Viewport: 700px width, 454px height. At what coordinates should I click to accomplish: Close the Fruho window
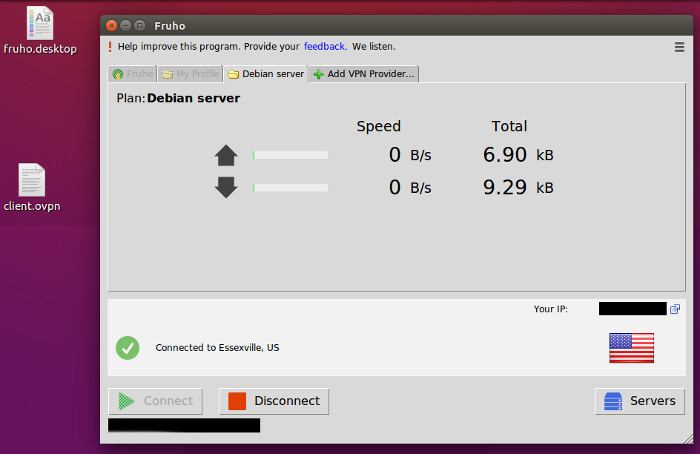(112, 25)
